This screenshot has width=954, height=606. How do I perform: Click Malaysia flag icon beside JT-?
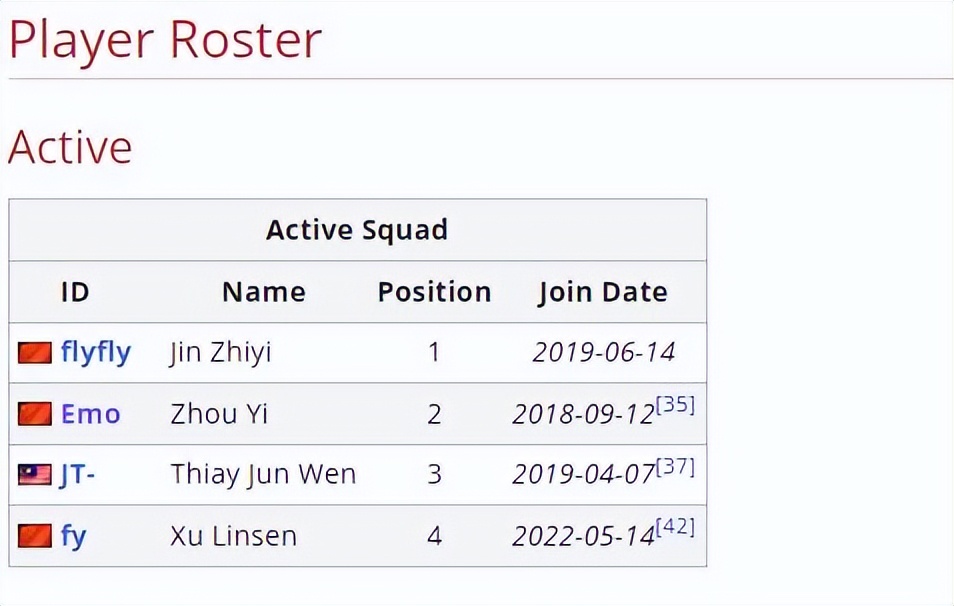35,475
